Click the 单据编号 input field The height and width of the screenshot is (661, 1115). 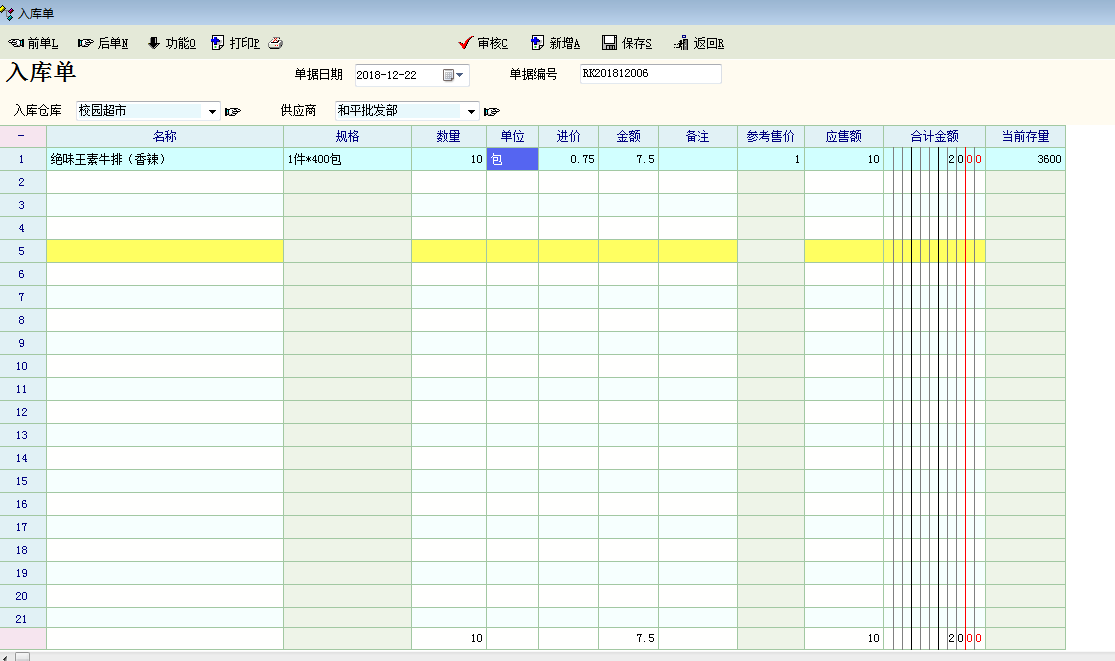coord(649,74)
